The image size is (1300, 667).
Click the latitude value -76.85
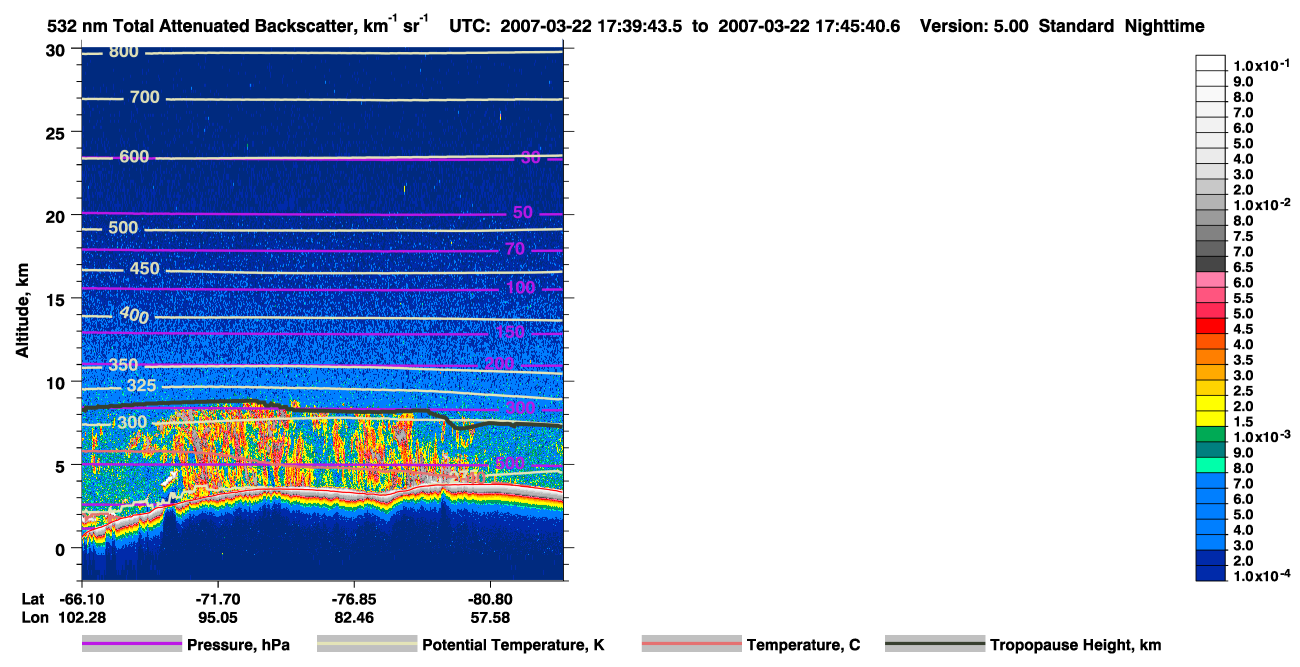[x=354, y=599]
